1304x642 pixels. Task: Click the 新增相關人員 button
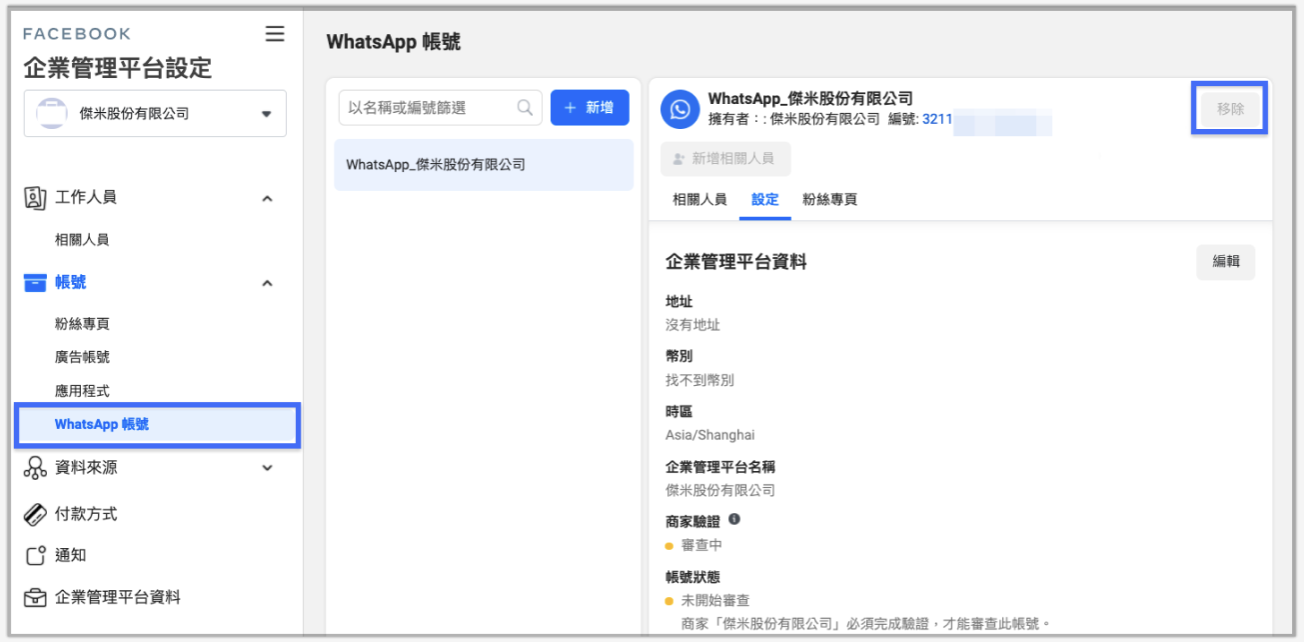pos(725,159)
